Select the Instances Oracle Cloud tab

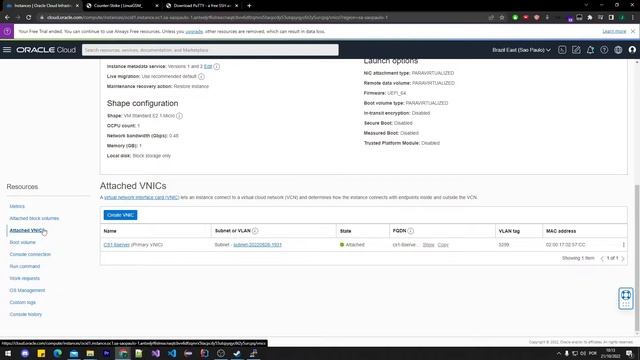point(42,6)
